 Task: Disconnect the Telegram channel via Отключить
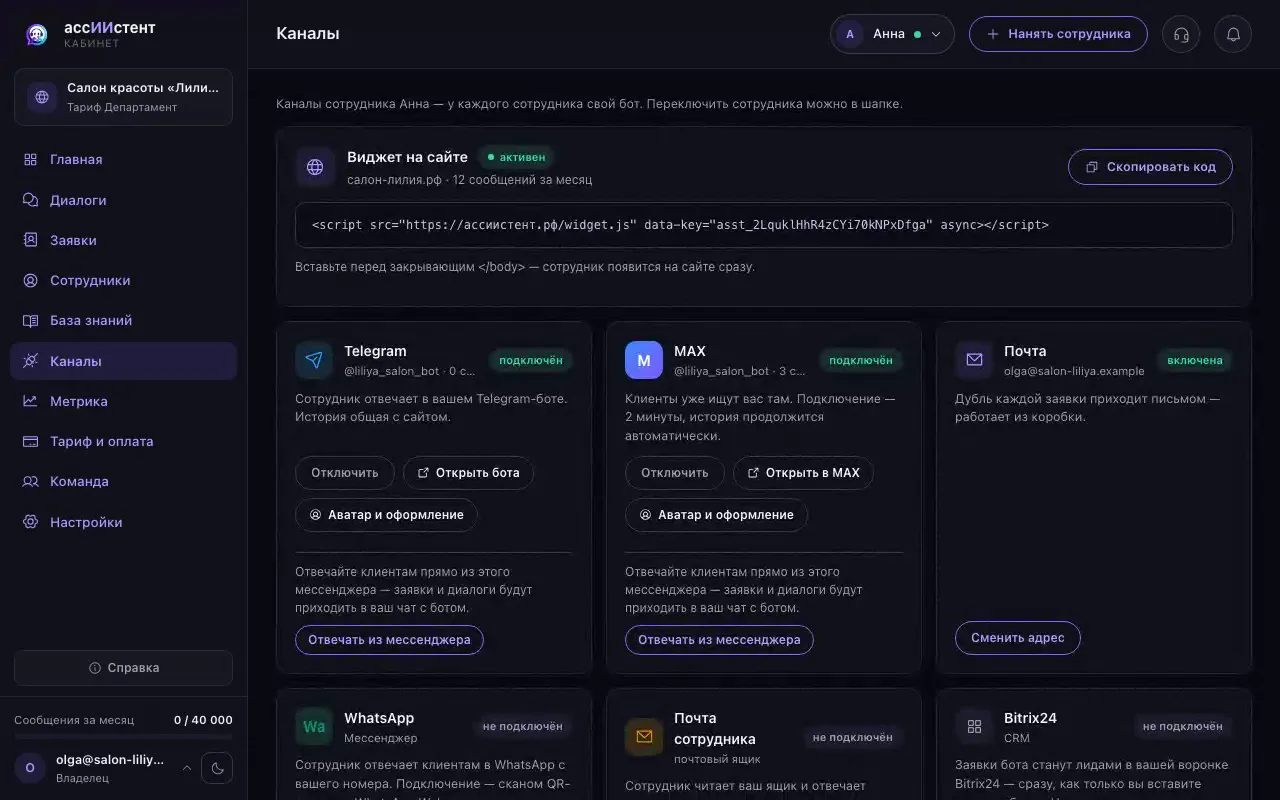(345, 473)
